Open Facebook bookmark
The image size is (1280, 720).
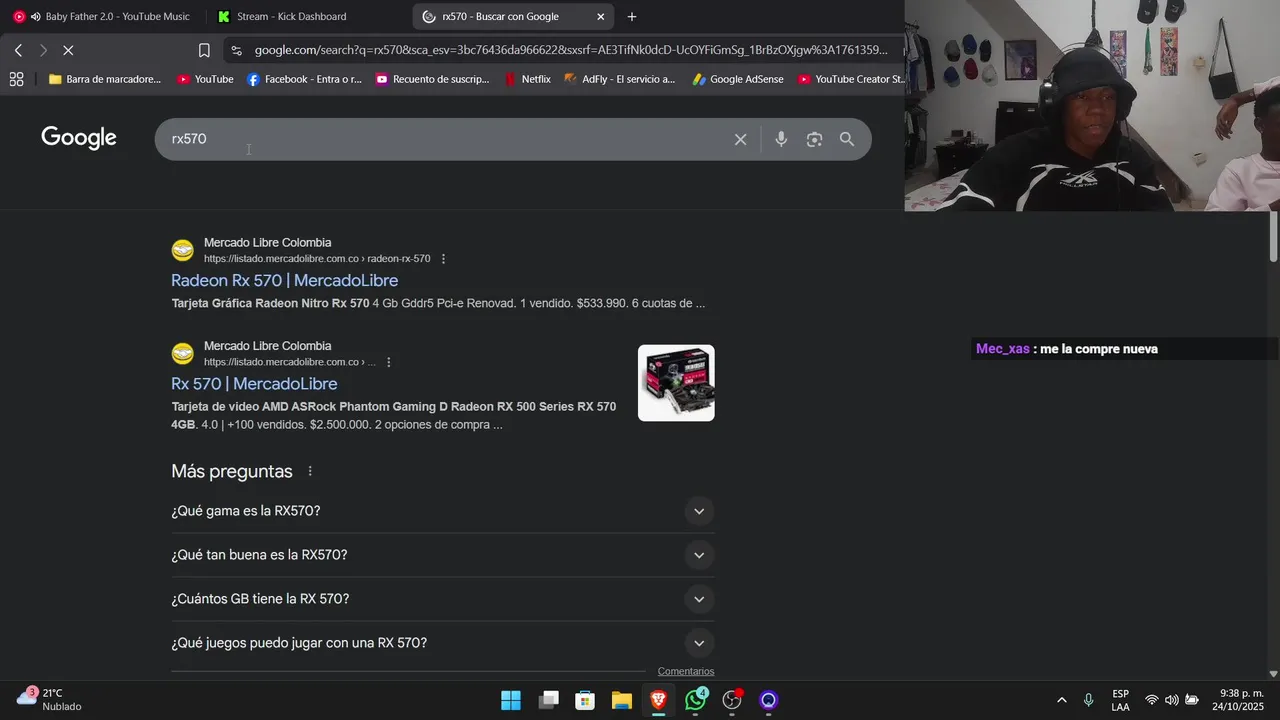(304, 79)
